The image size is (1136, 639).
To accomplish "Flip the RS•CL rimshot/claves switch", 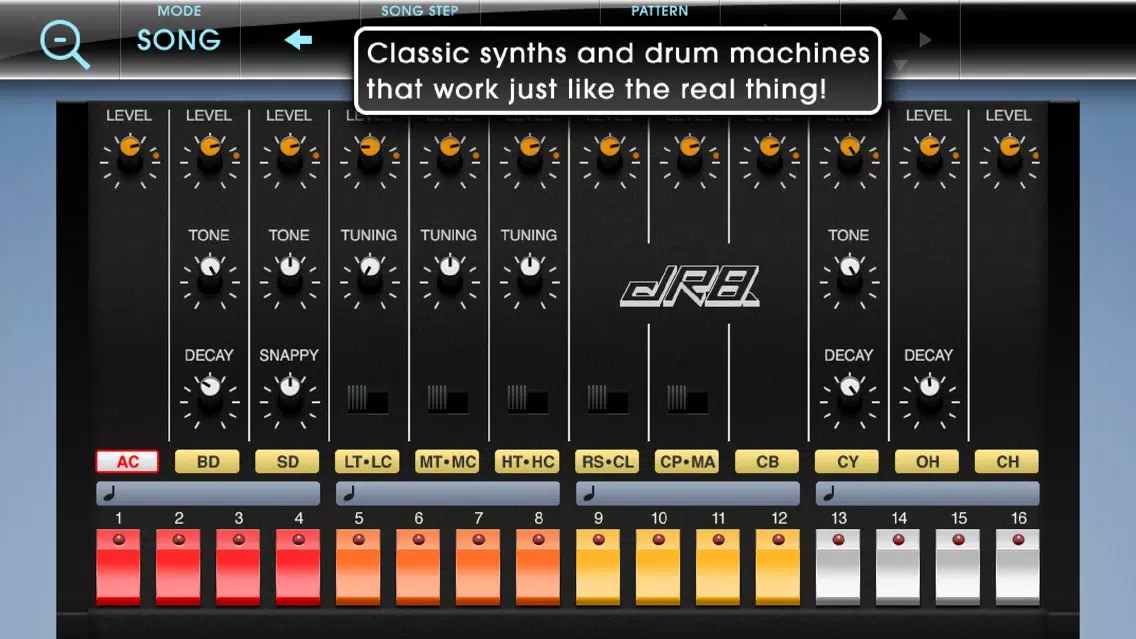I will 607,398.
